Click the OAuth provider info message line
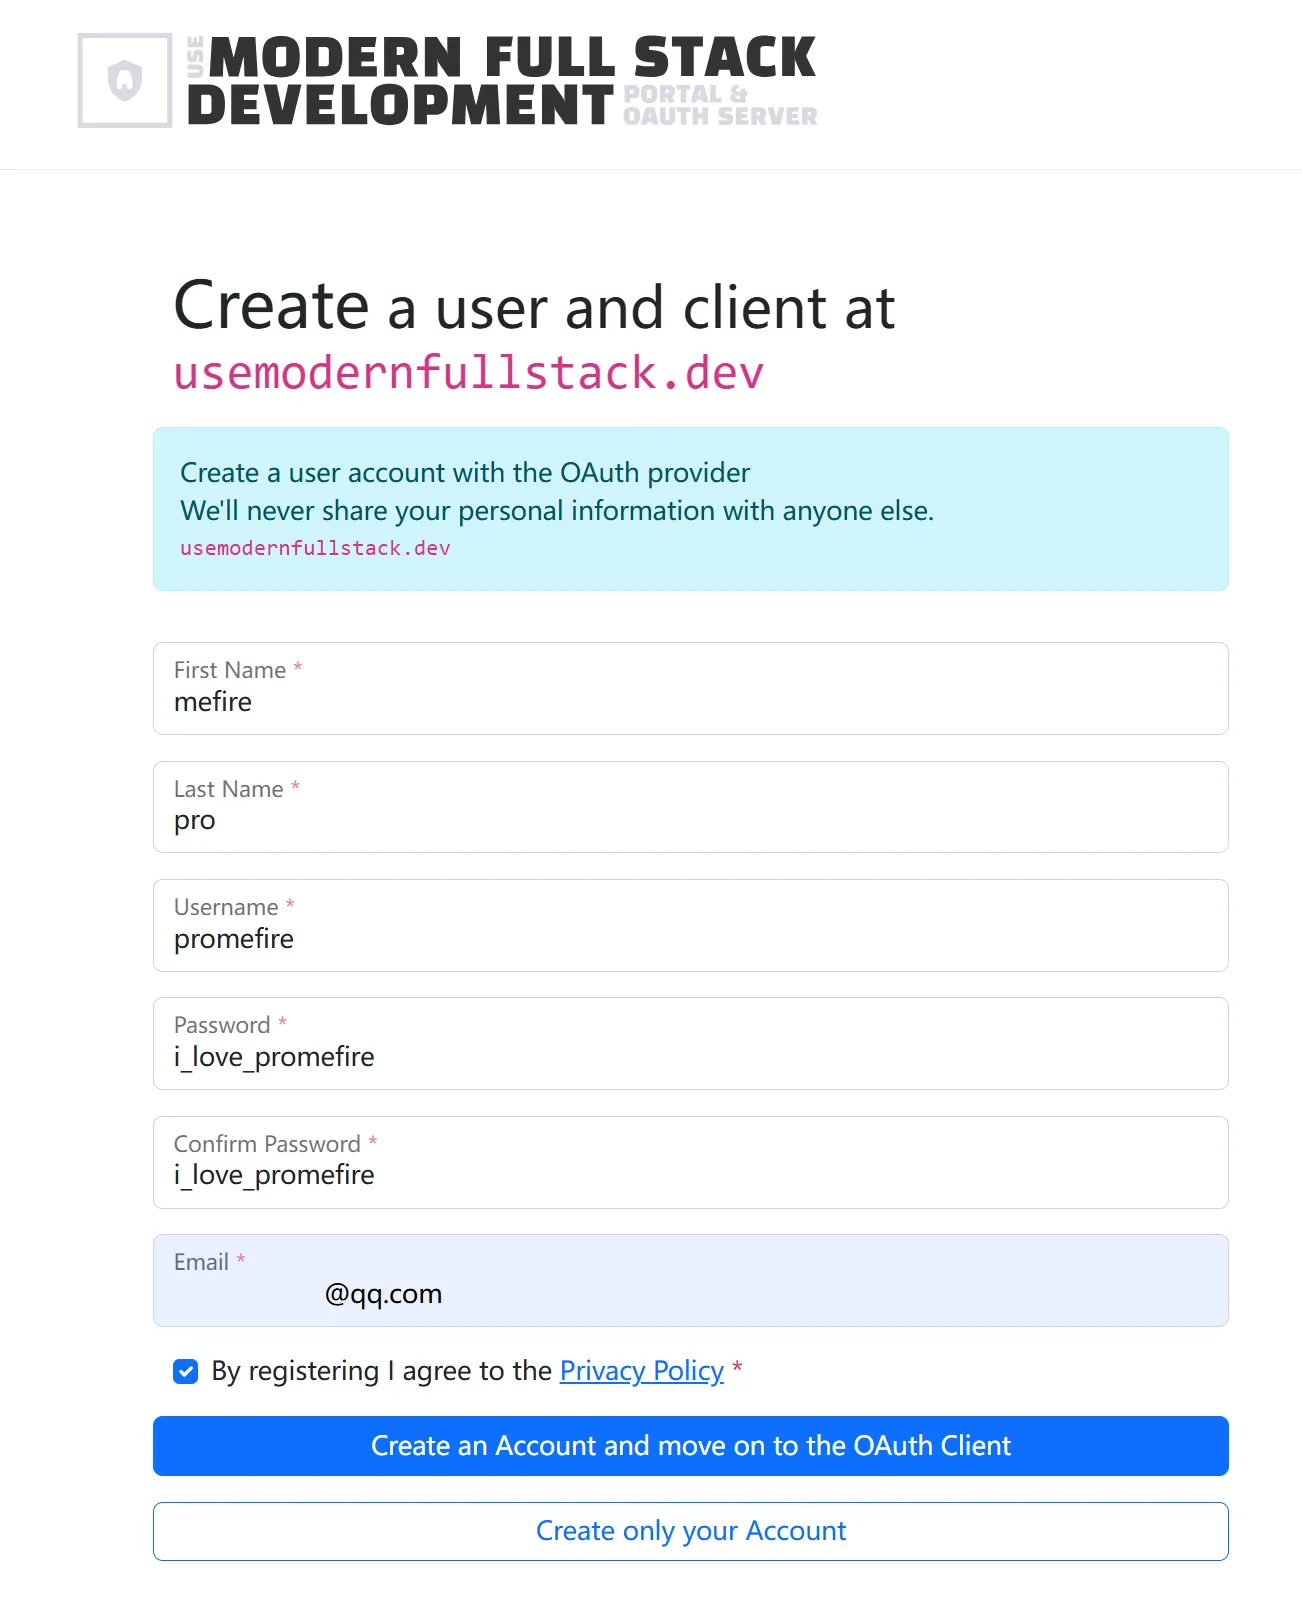1302x1602 pixels. click(465, 473)
